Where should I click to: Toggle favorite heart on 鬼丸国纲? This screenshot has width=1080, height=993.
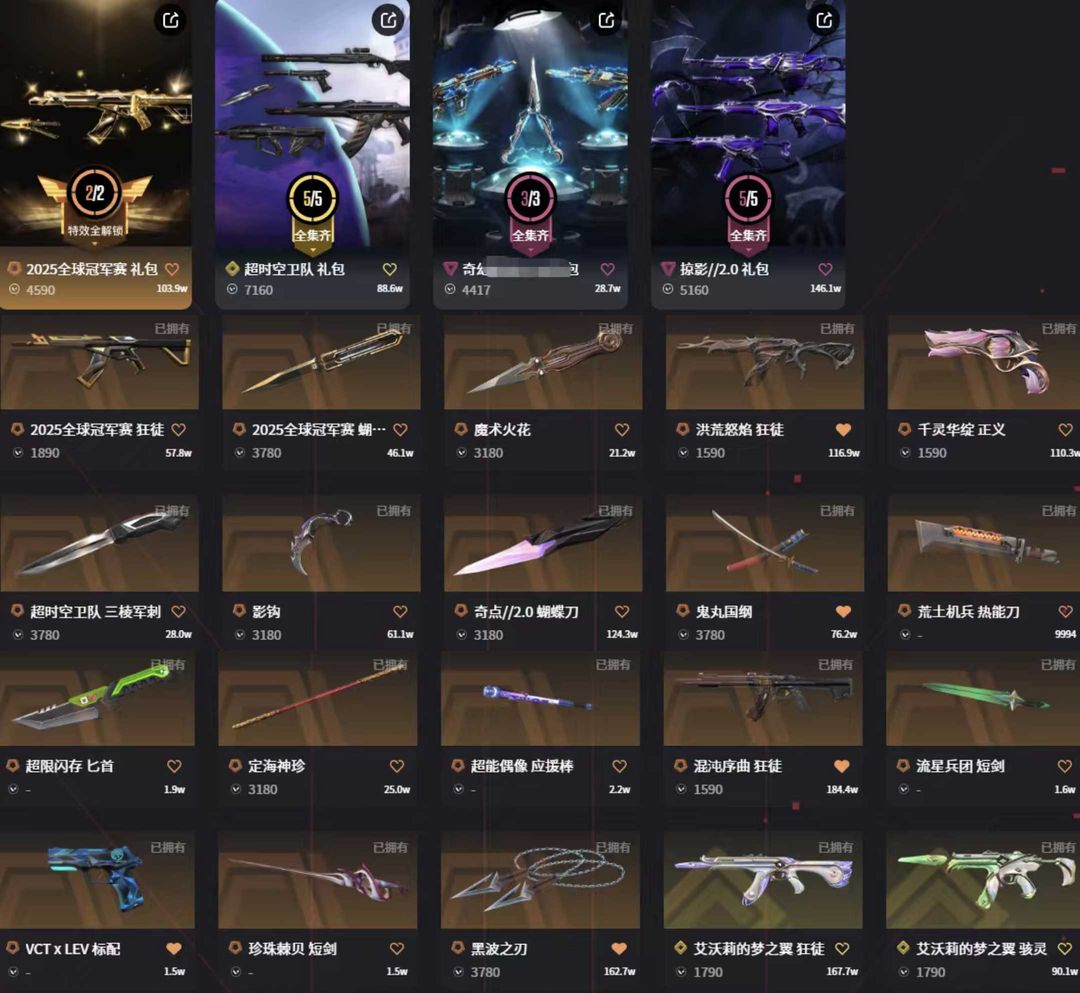(x=843, y=612)
